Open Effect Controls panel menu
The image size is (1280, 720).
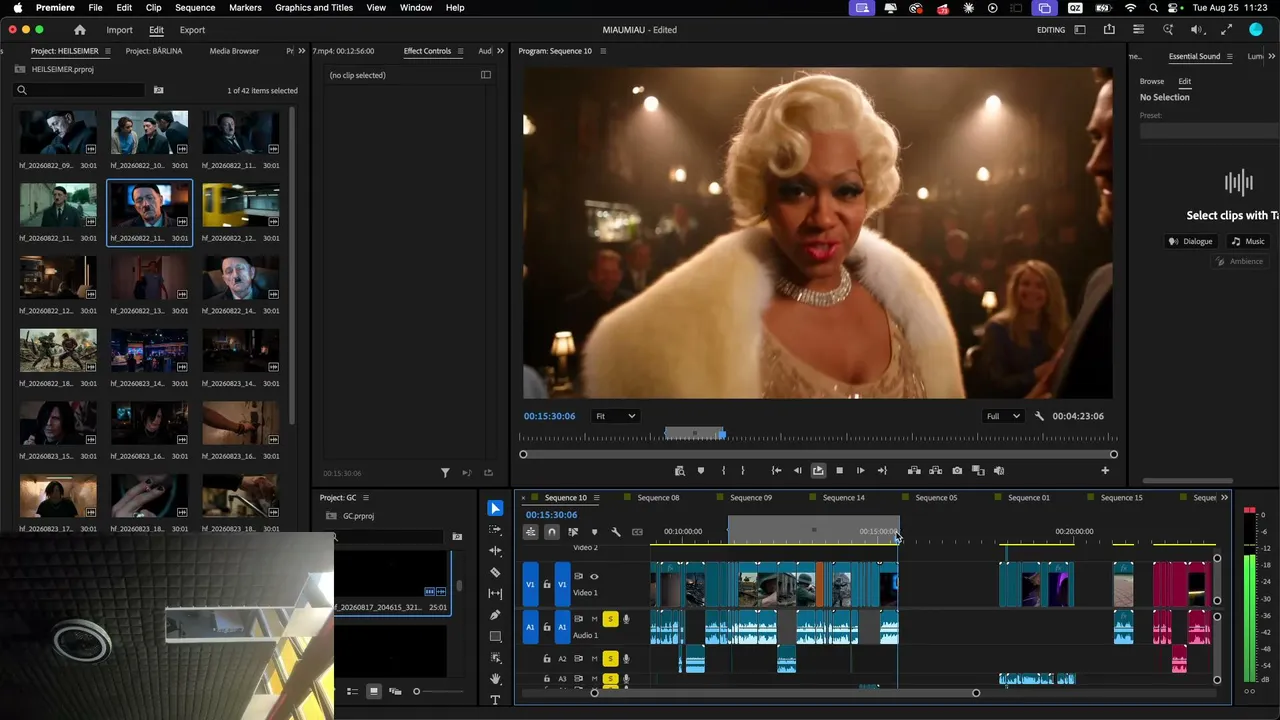click(461, 51)
